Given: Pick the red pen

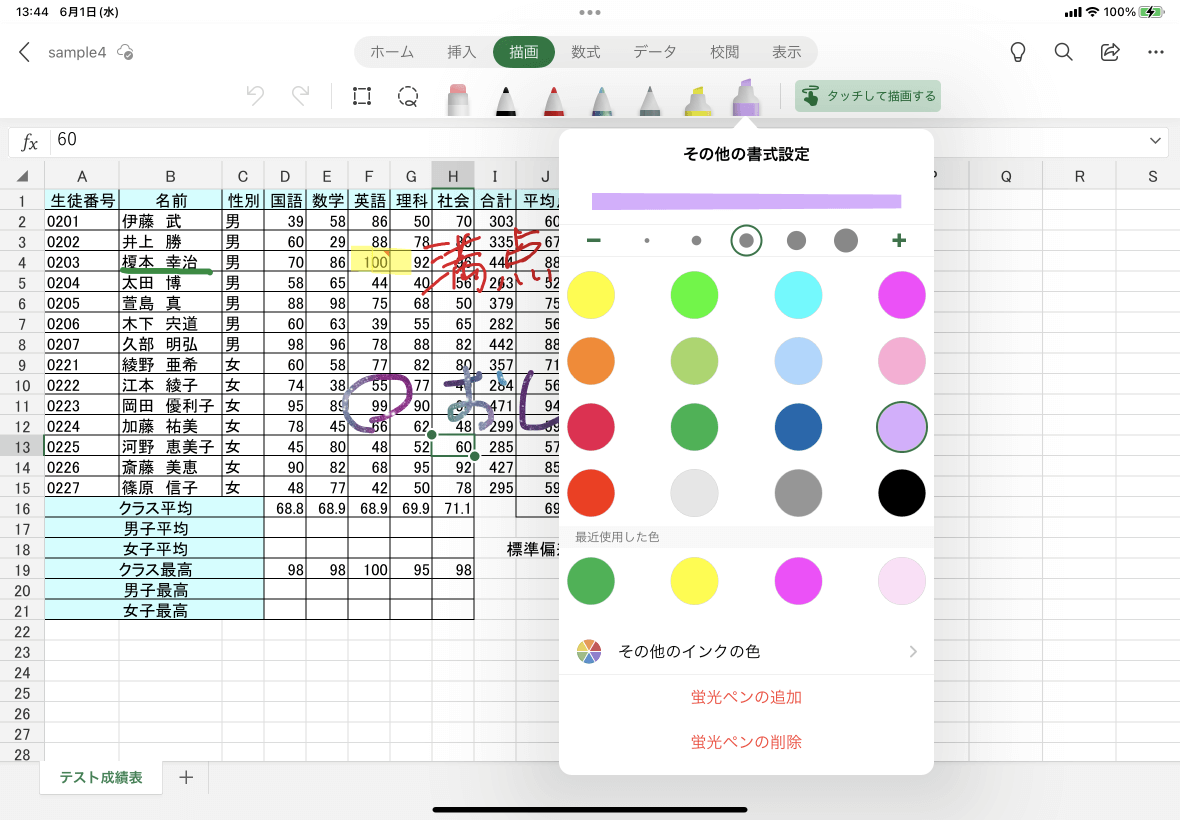Looking at the screenshot, I should (554, 100).
